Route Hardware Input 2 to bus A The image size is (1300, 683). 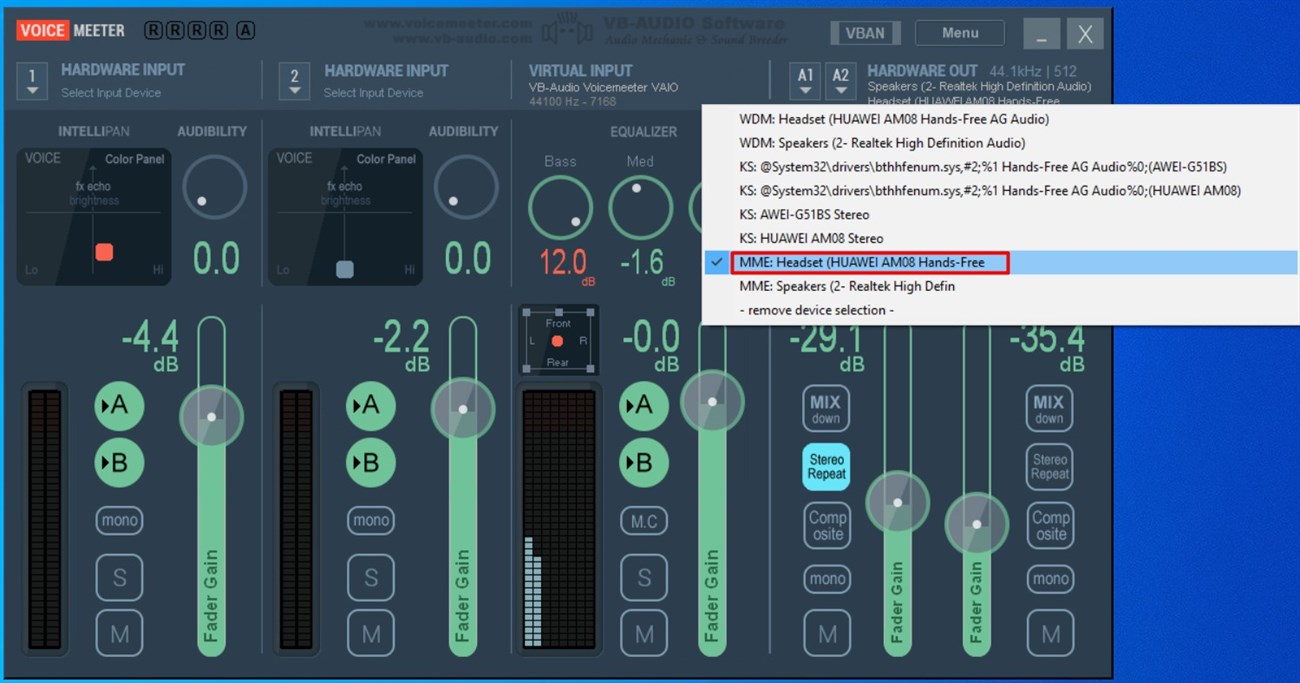pyautogui.click(x=371, y=405)
